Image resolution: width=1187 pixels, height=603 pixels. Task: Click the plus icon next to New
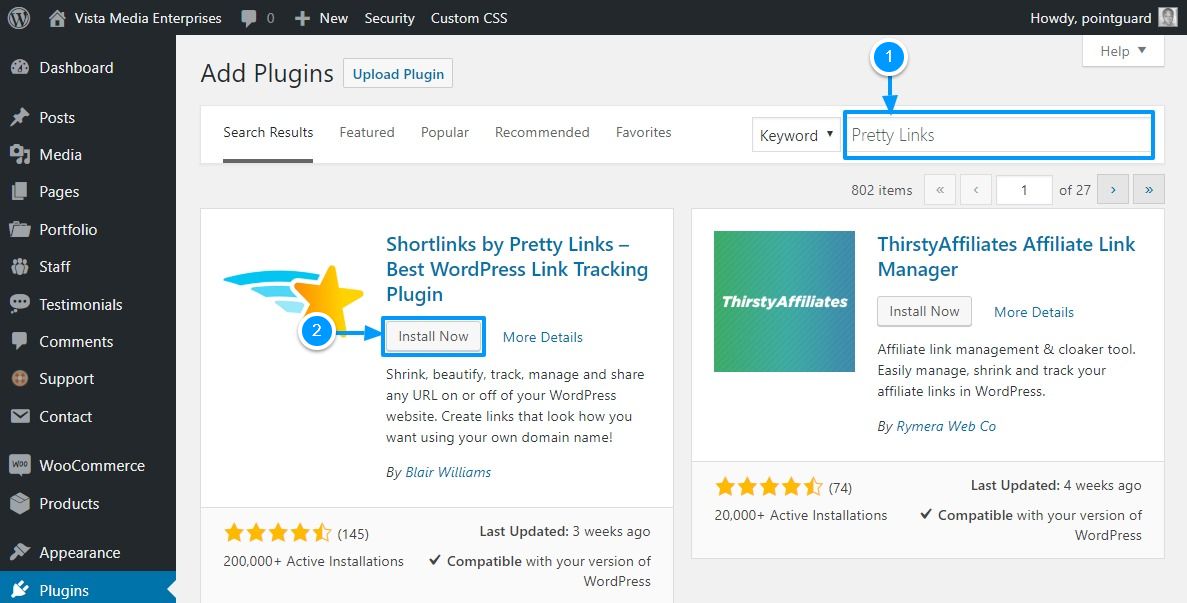tap(303, 18)
